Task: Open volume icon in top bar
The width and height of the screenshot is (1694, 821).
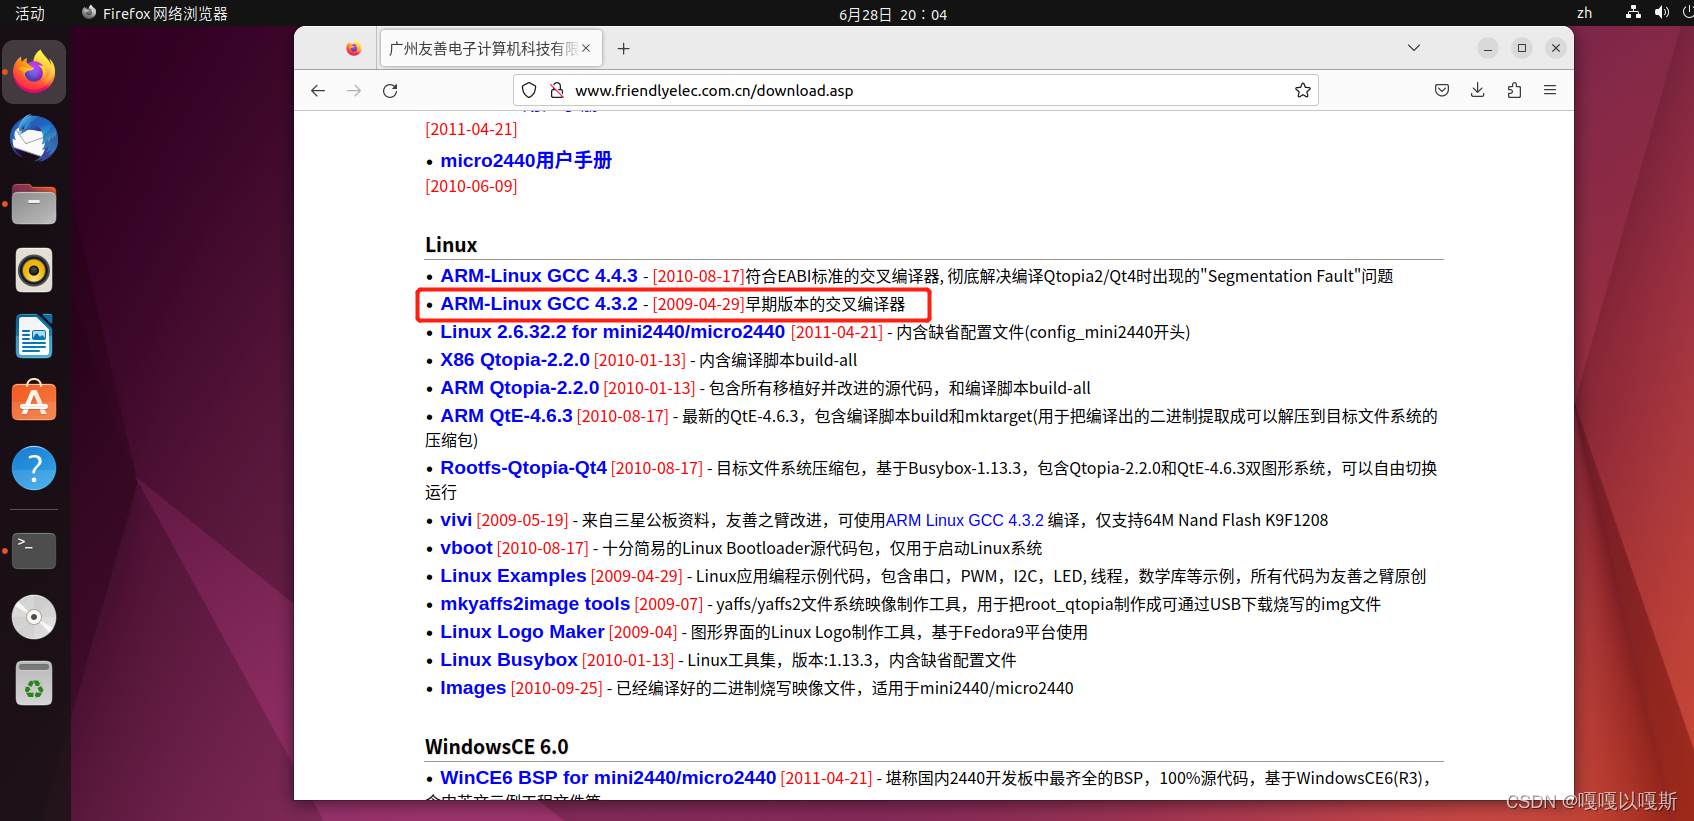Action: tap(1661, 13)
